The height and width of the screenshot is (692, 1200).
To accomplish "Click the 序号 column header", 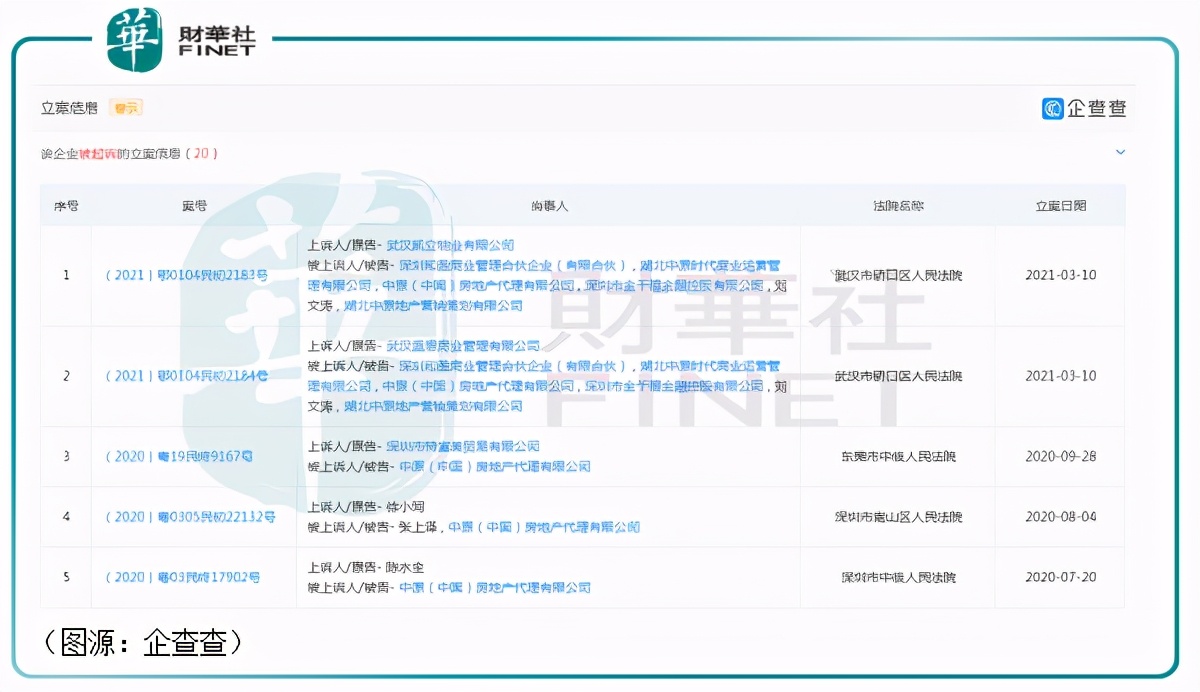I will [x=66, y=206].
